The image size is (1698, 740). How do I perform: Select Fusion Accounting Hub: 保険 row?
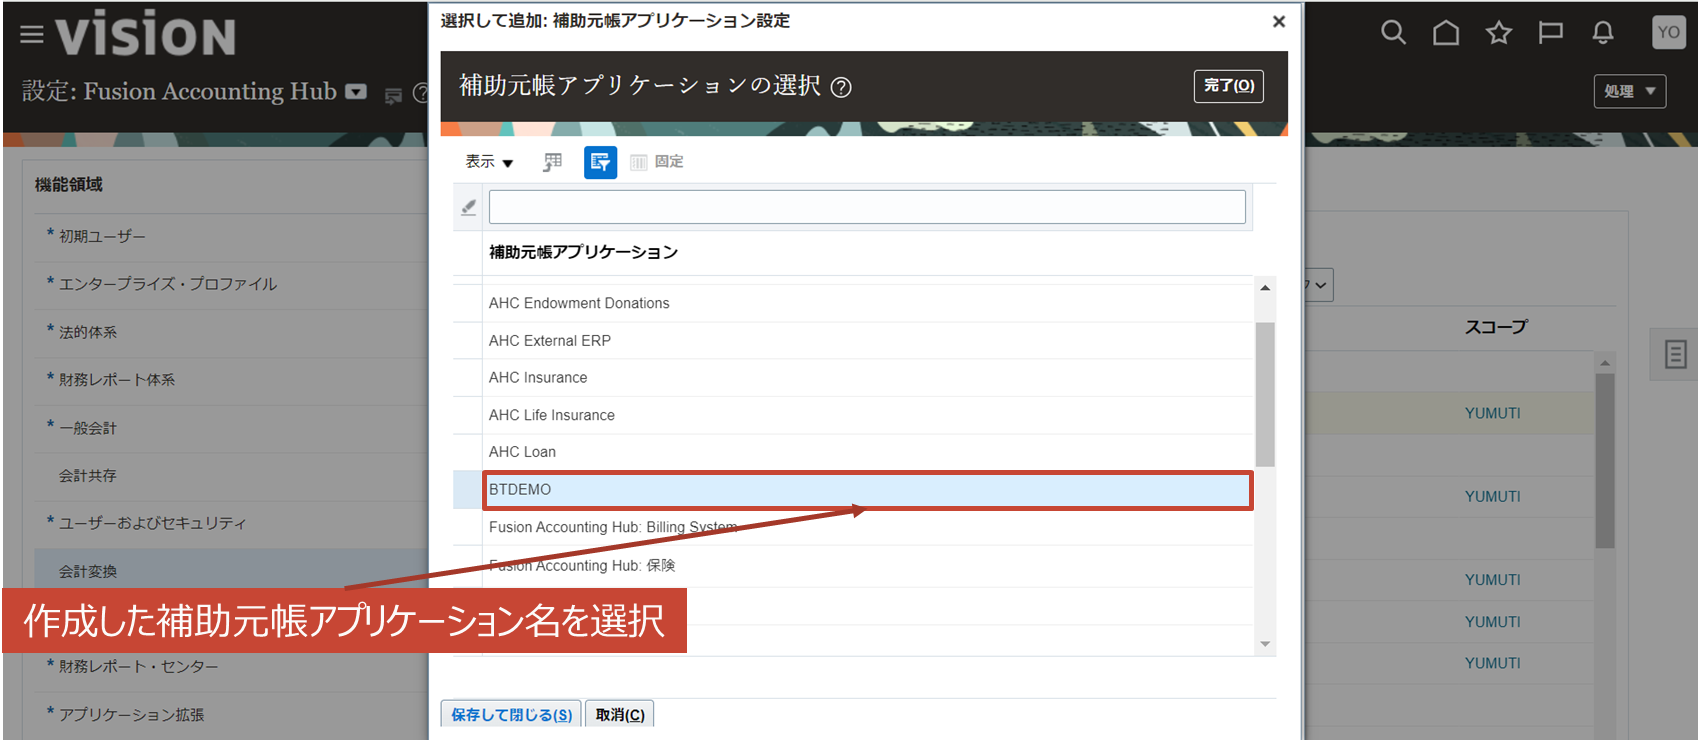pyautogui.click(x=866, y=565)
